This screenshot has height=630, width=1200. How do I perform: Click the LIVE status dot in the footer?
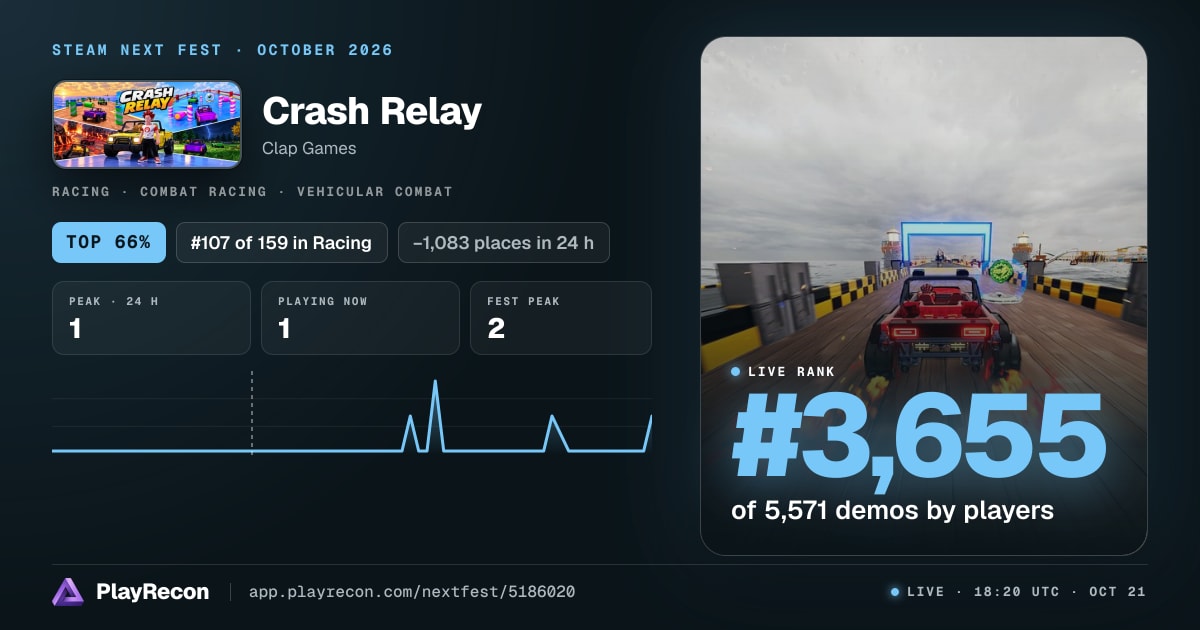pos(895,592)
